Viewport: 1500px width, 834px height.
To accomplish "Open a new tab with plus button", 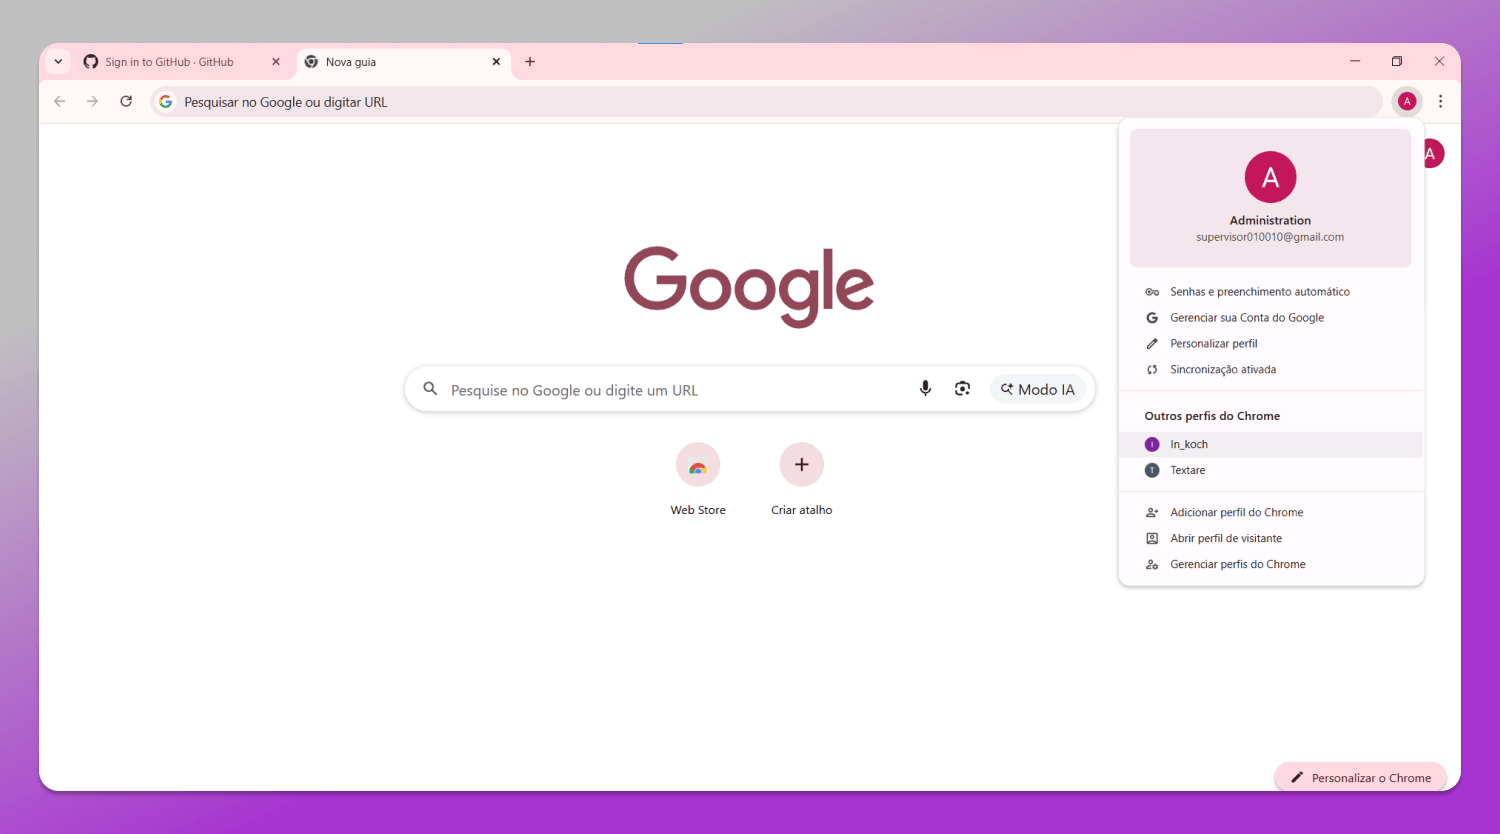I will 530,62.
